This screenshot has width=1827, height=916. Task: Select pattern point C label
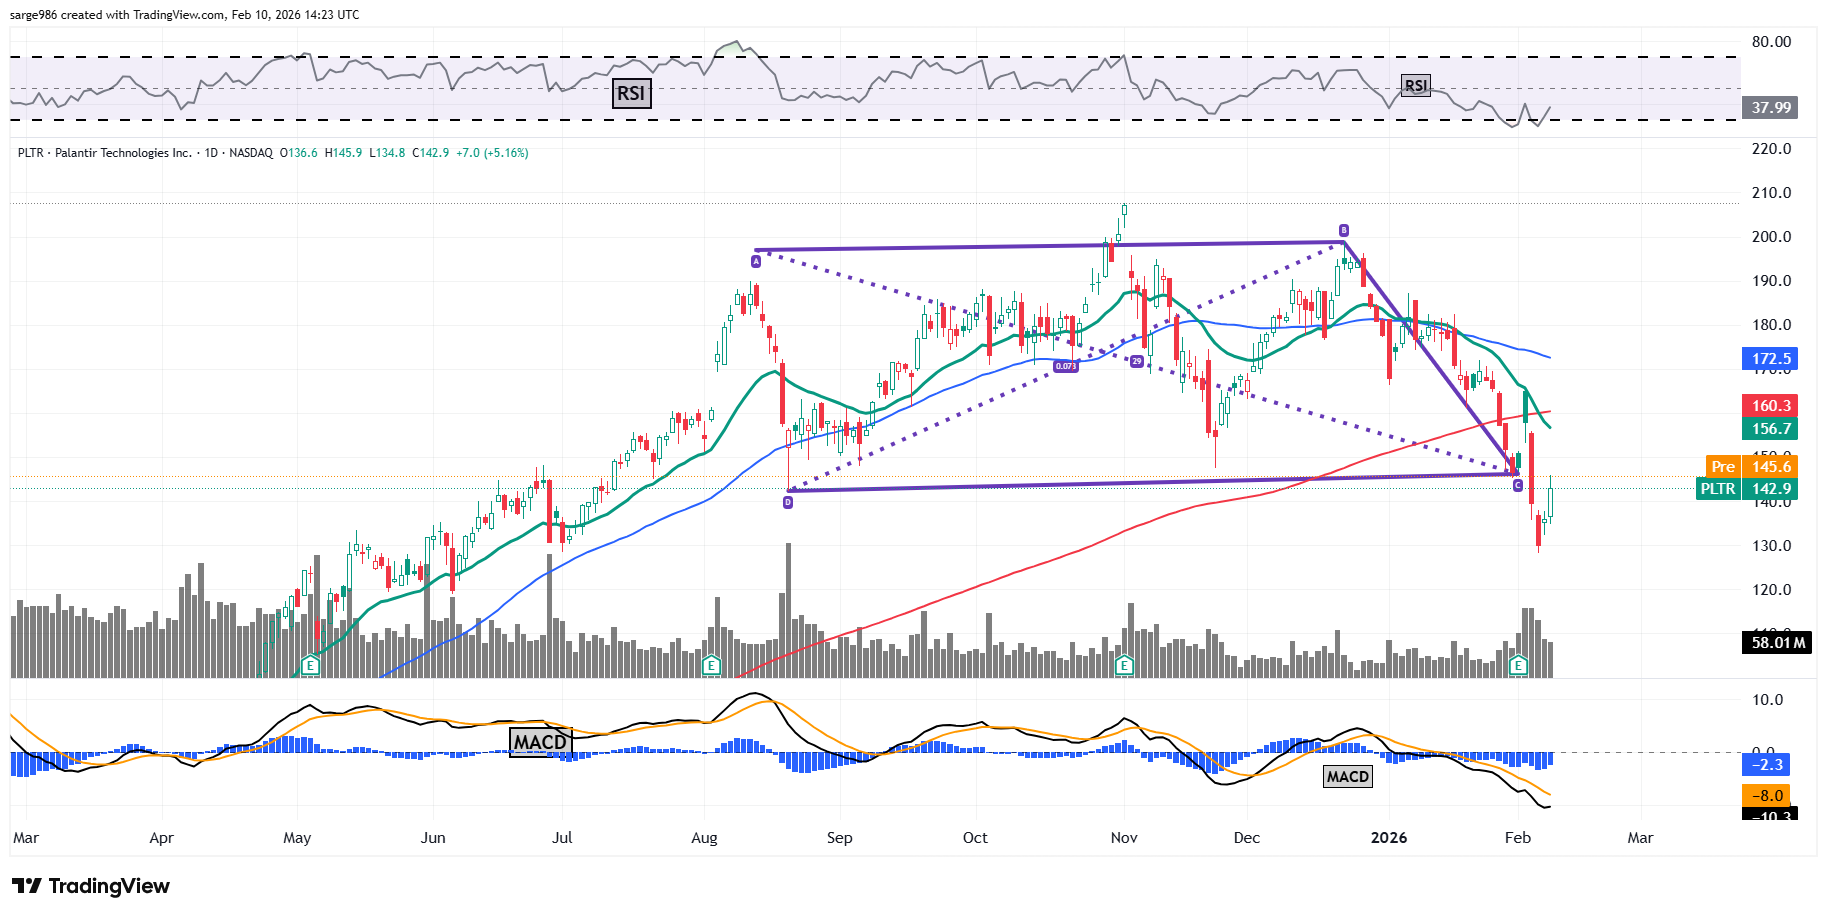(1518, 486)
